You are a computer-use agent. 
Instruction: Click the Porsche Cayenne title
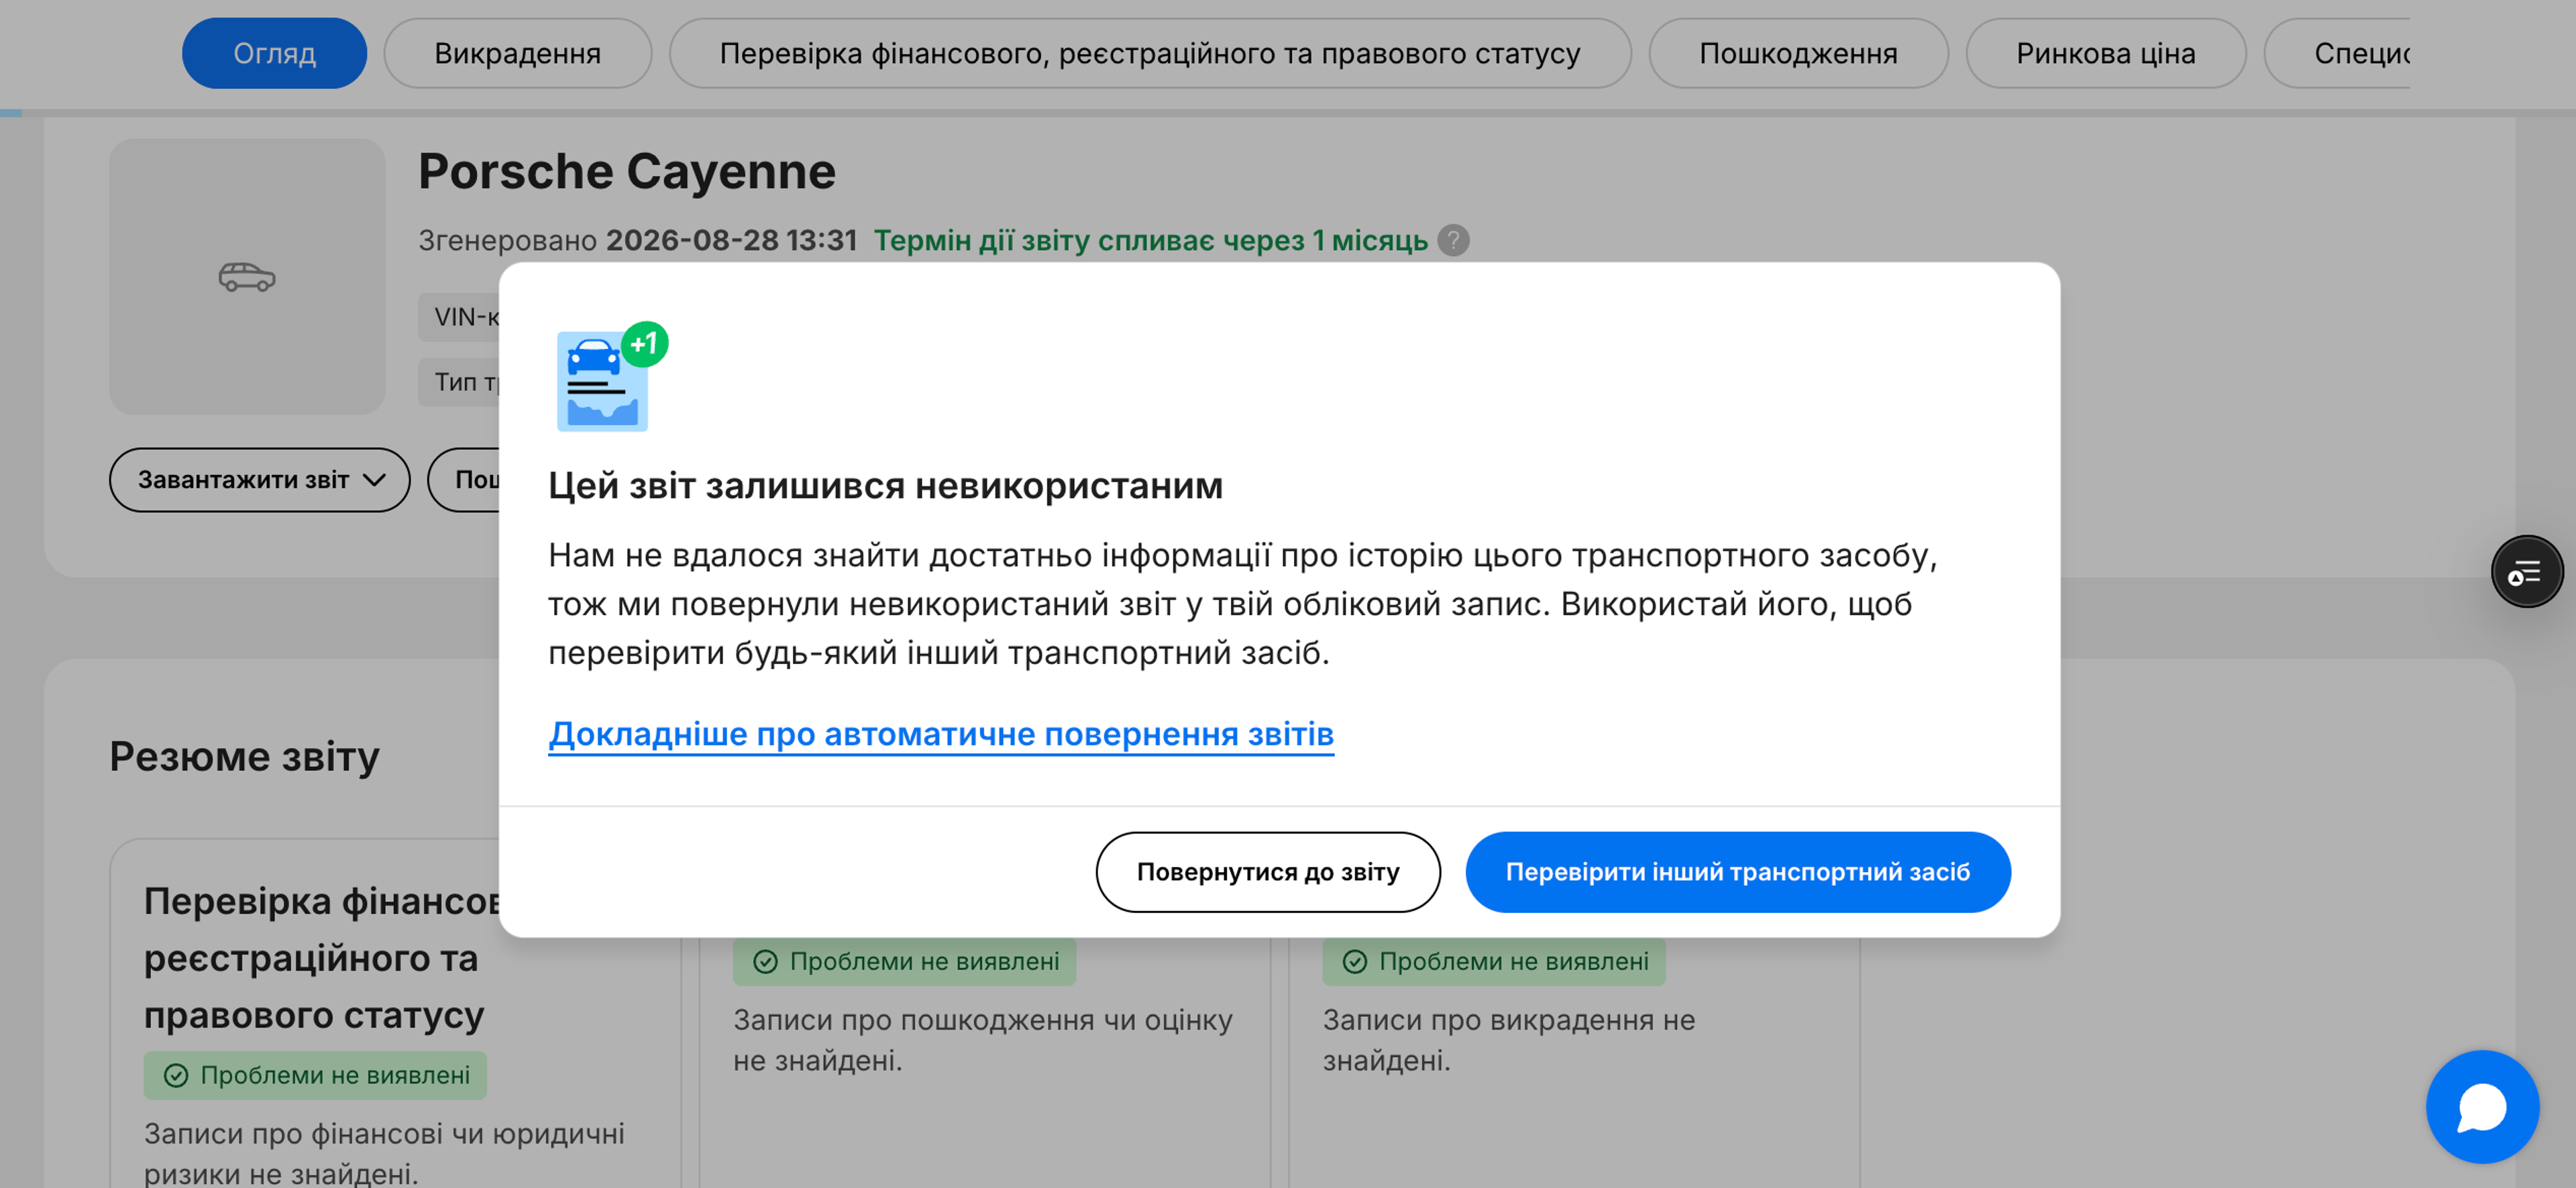pyautogui.click(x=627, y=171)
